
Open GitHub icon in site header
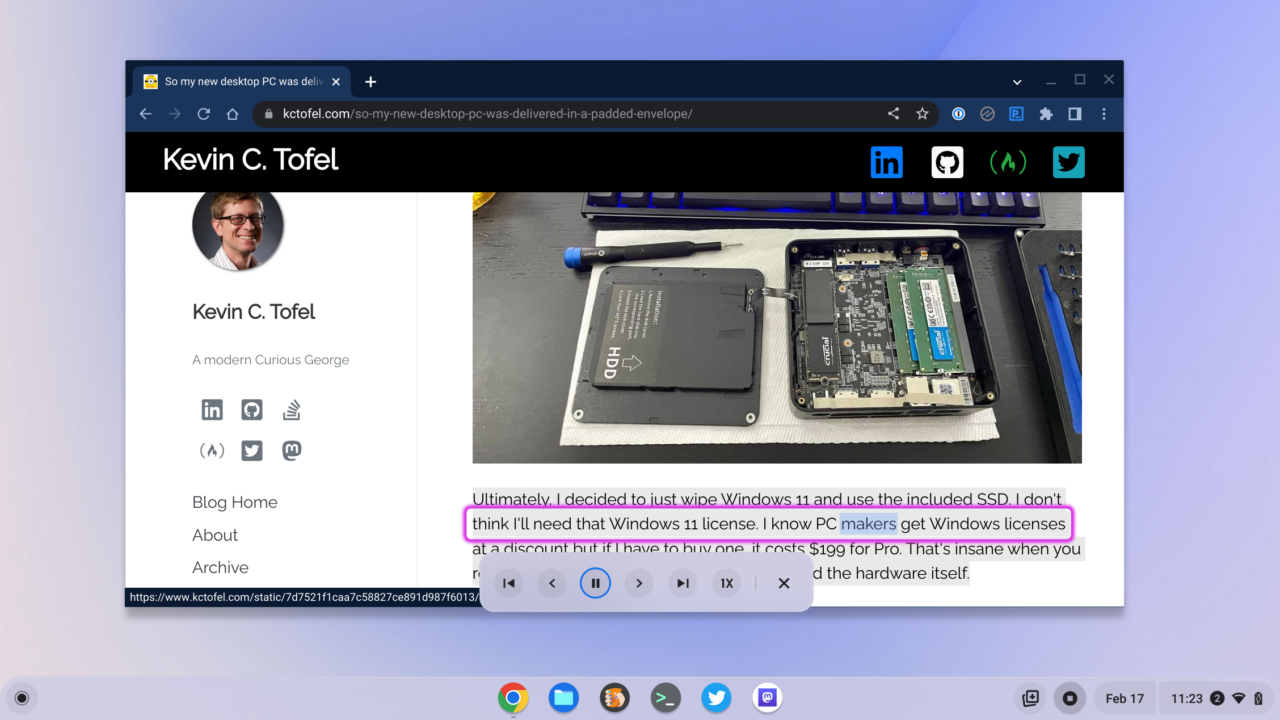click(x=947, y=162)
